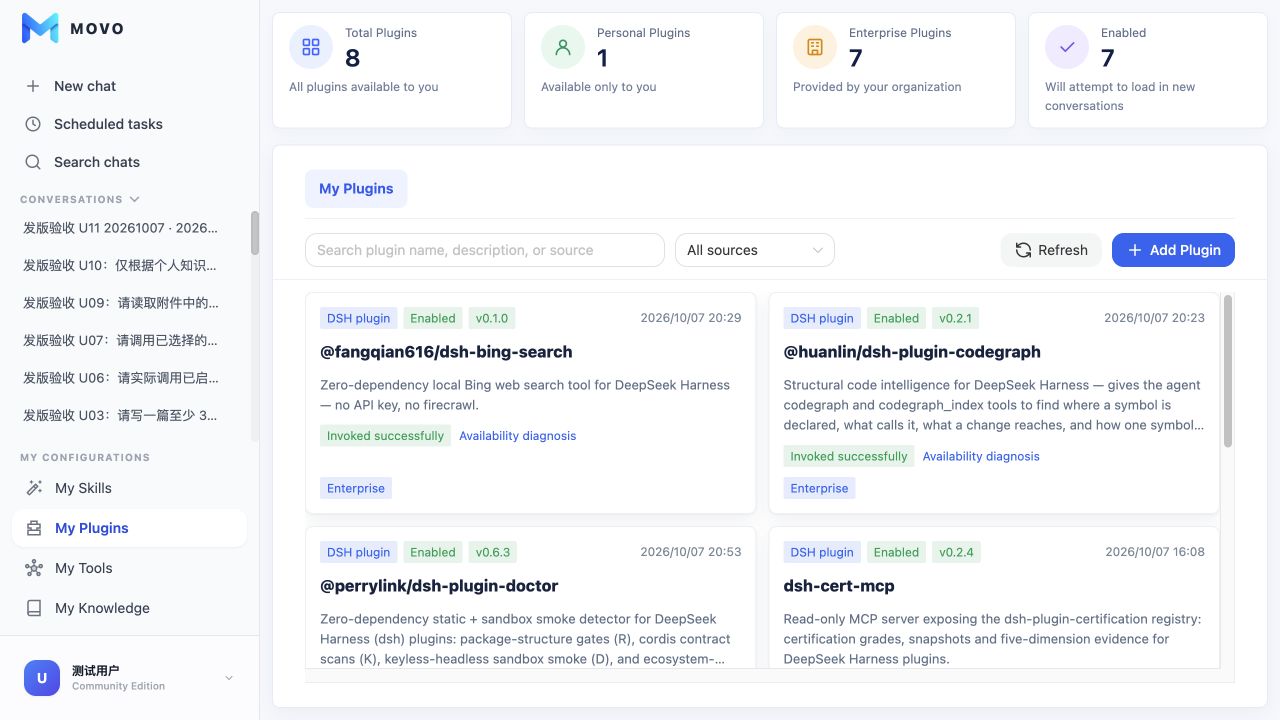Click the magnifier icon for Search chats
The height and width of the screenshot is (720, 1280).
(x=33, y=162)
